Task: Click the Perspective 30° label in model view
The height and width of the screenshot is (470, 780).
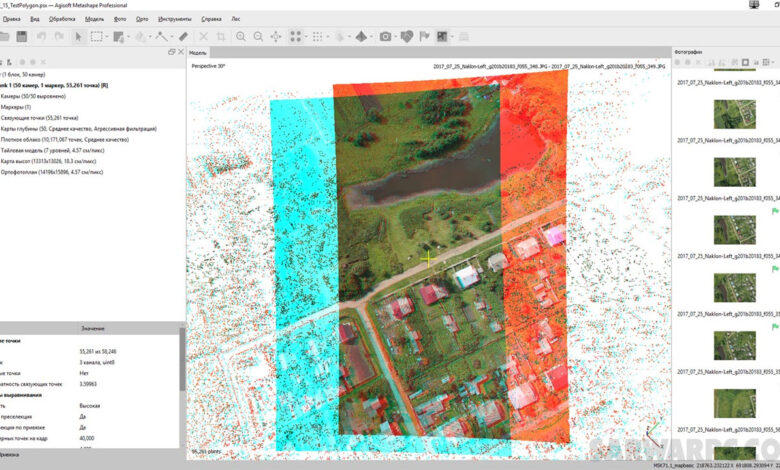Action: [208, 66]
